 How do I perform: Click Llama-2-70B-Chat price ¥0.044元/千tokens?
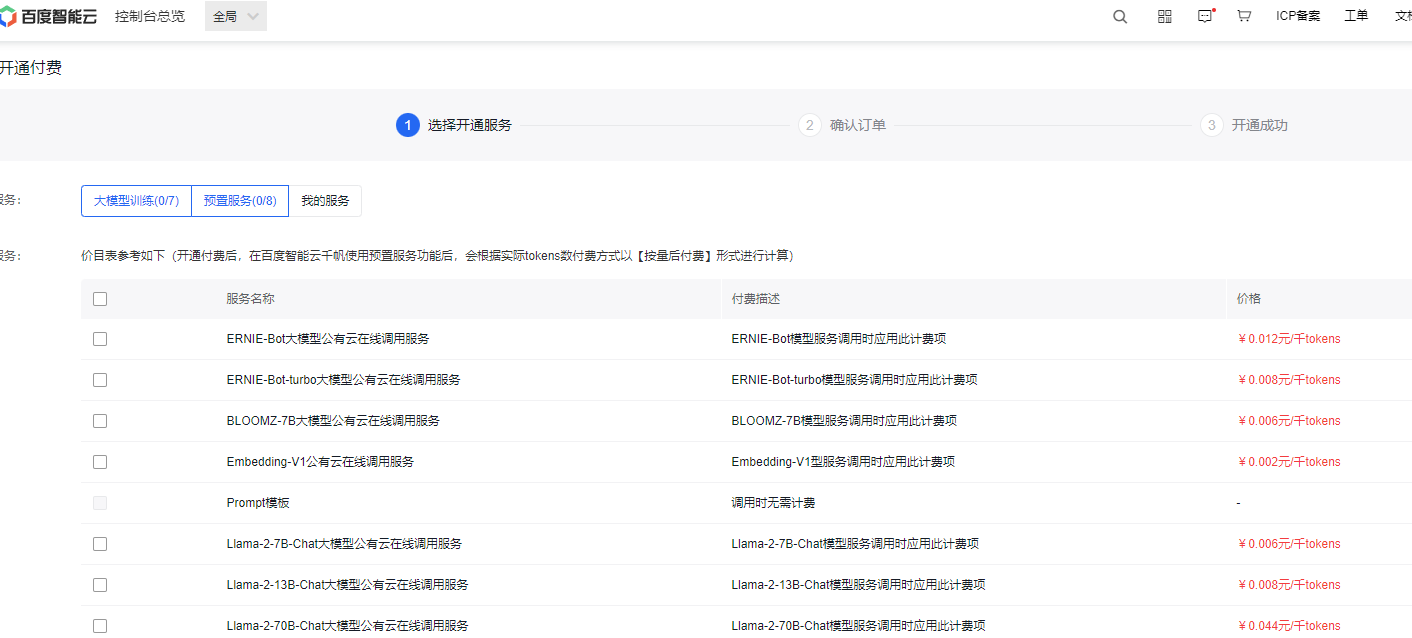coord(1289,626)
